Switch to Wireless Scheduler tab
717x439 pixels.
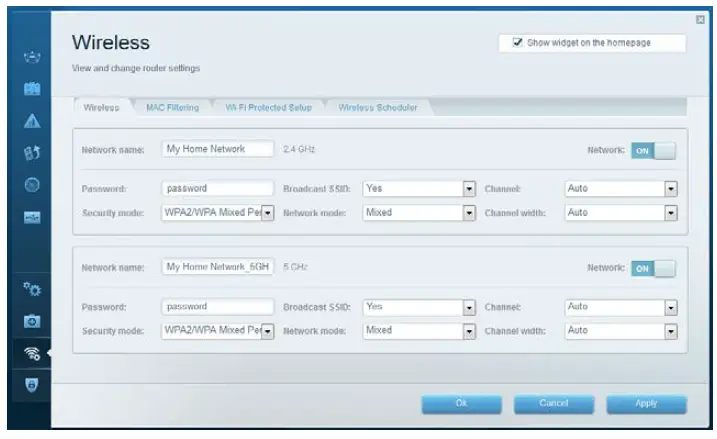378,107
